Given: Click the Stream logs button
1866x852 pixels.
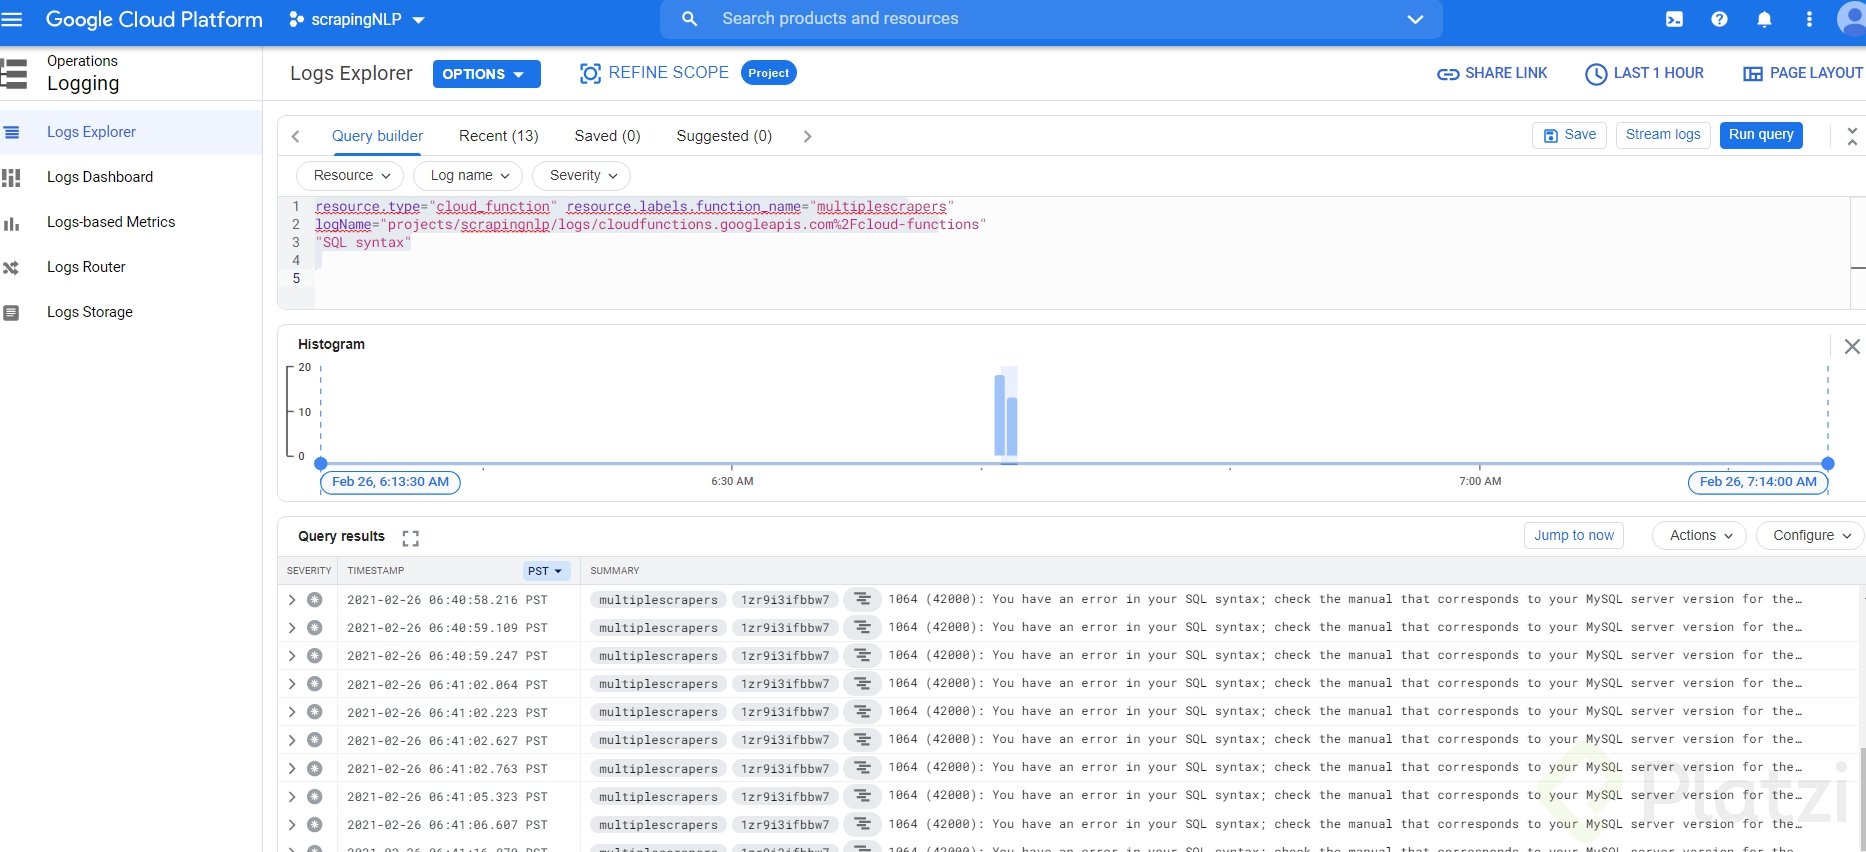Looking at the screenshot, I should click(x=1663, y=135).
